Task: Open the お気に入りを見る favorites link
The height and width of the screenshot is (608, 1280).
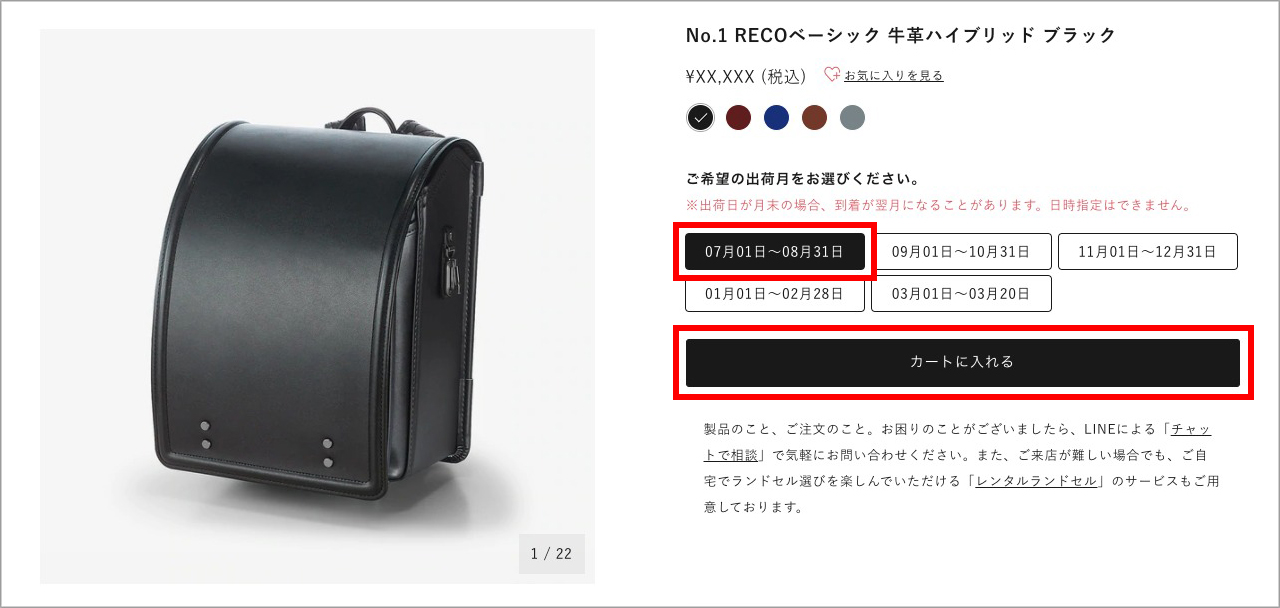Action: [x=893, y=76]
